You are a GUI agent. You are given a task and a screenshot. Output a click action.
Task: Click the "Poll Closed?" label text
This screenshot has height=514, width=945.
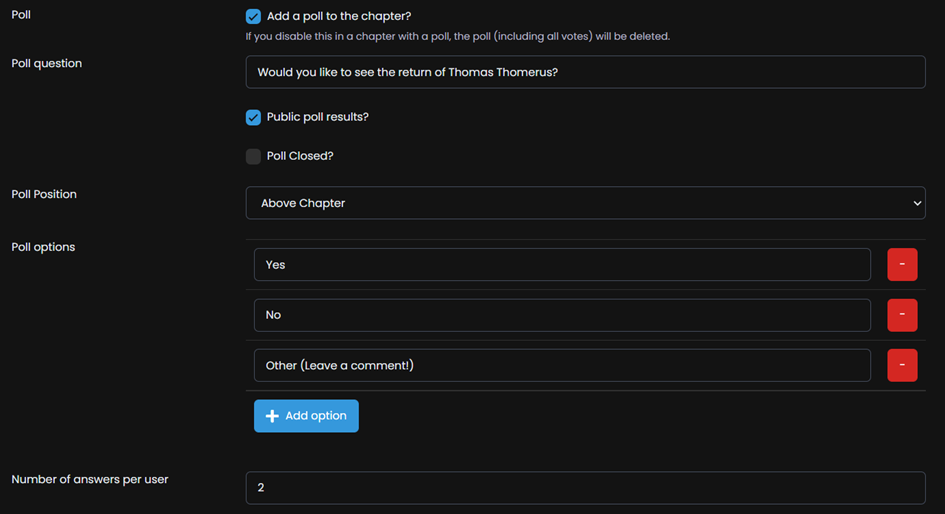click(300, 156)
